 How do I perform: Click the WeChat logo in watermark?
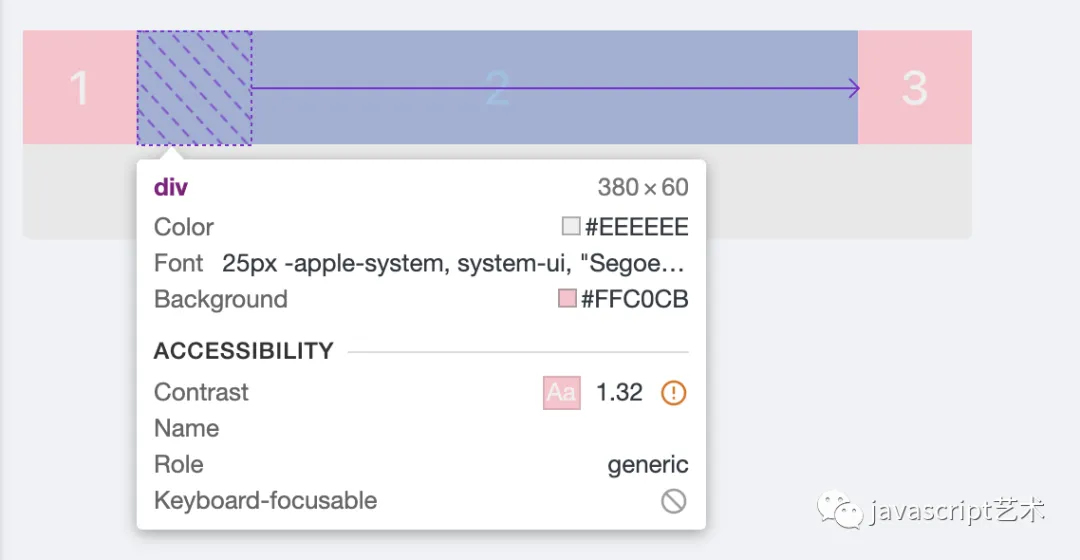pyautogui.click(x=840, y=509)
